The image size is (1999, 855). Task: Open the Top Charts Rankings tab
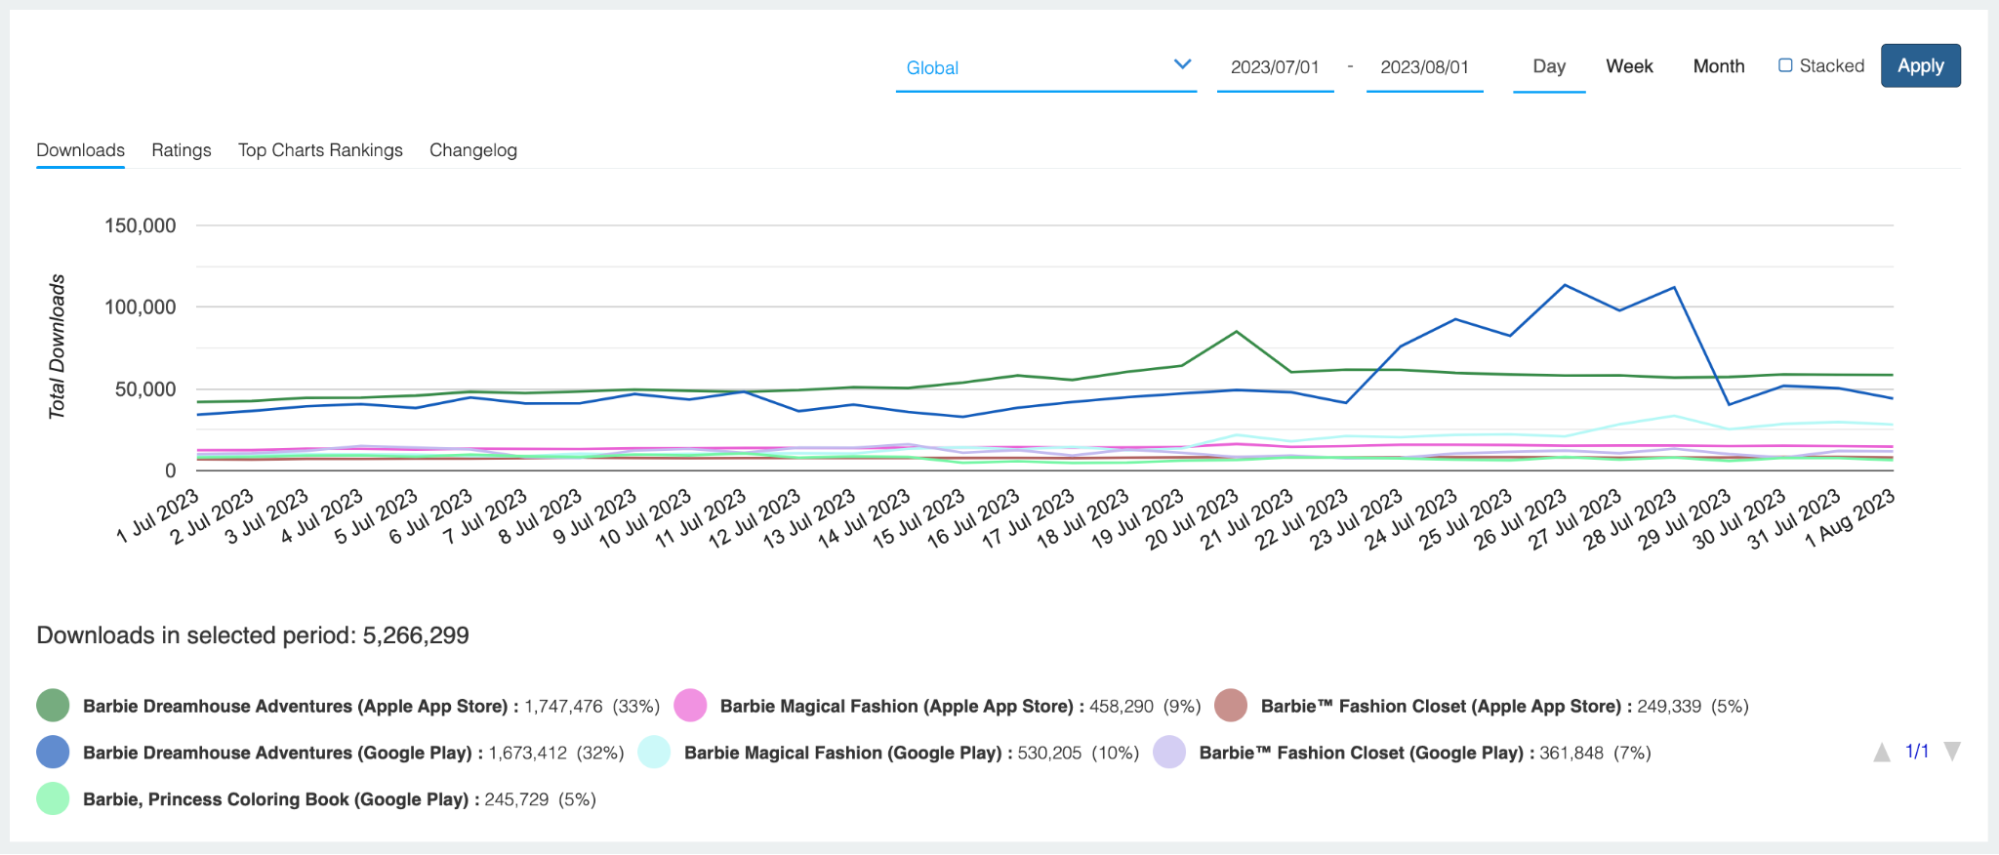320,150
